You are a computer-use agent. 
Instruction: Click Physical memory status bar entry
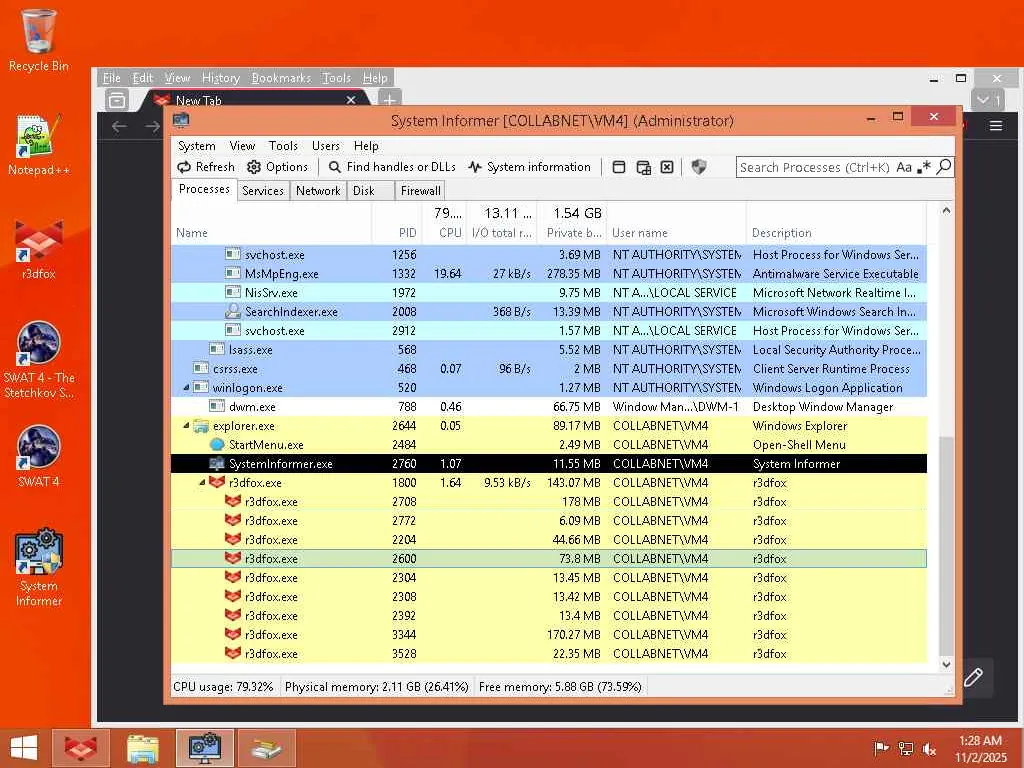click(377, 686)
